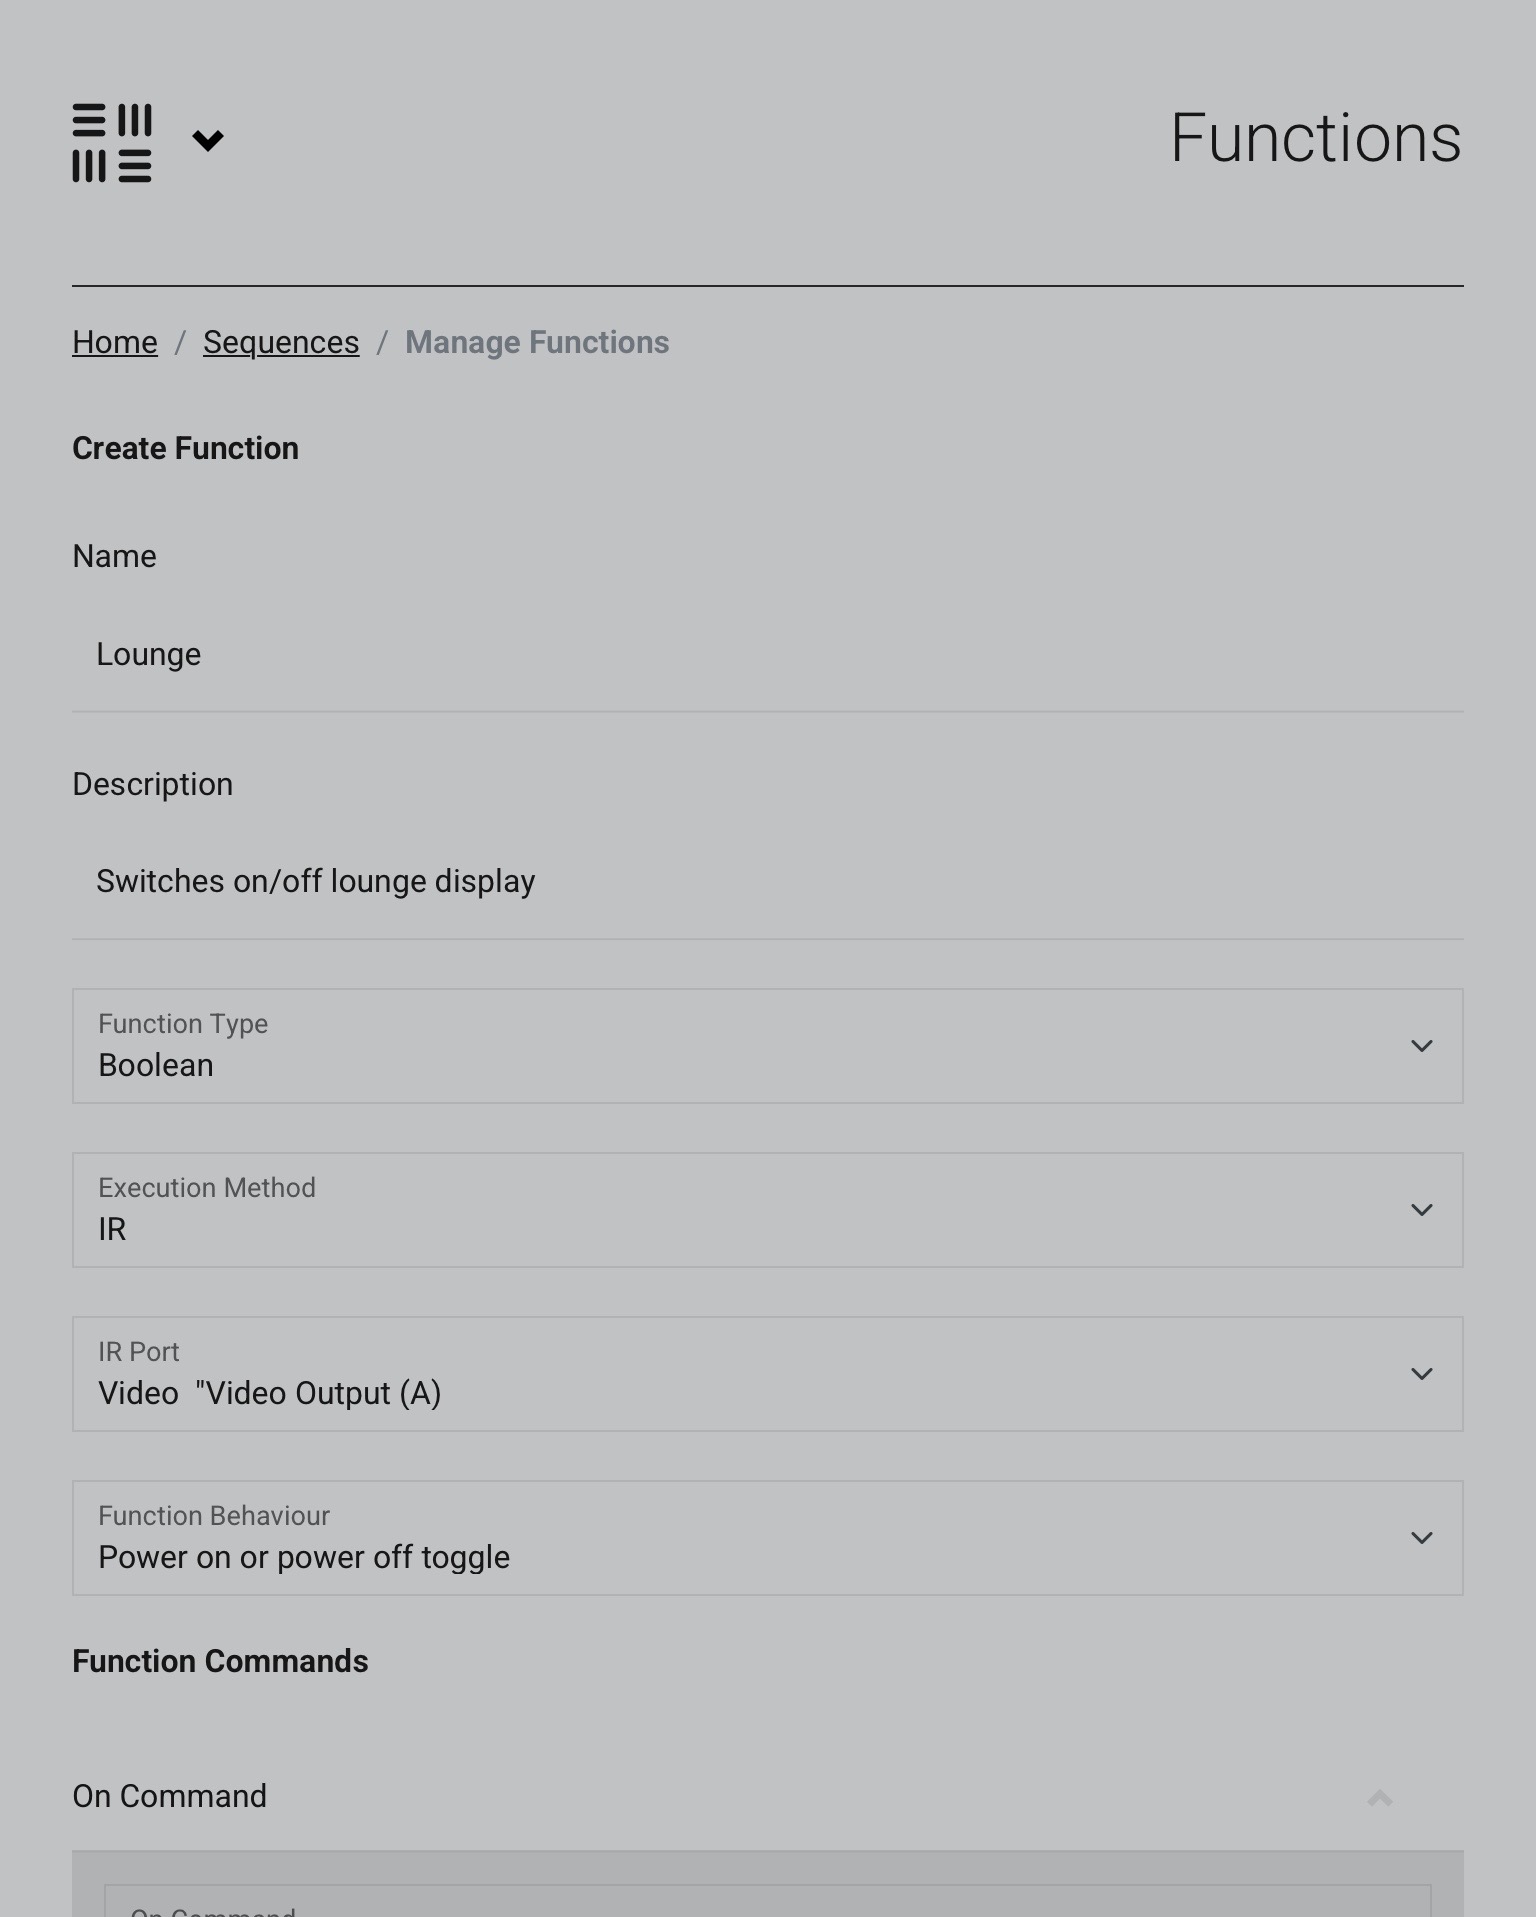
Task: Open the Function Type Boolean dropdown
Action: [768, 1046]
